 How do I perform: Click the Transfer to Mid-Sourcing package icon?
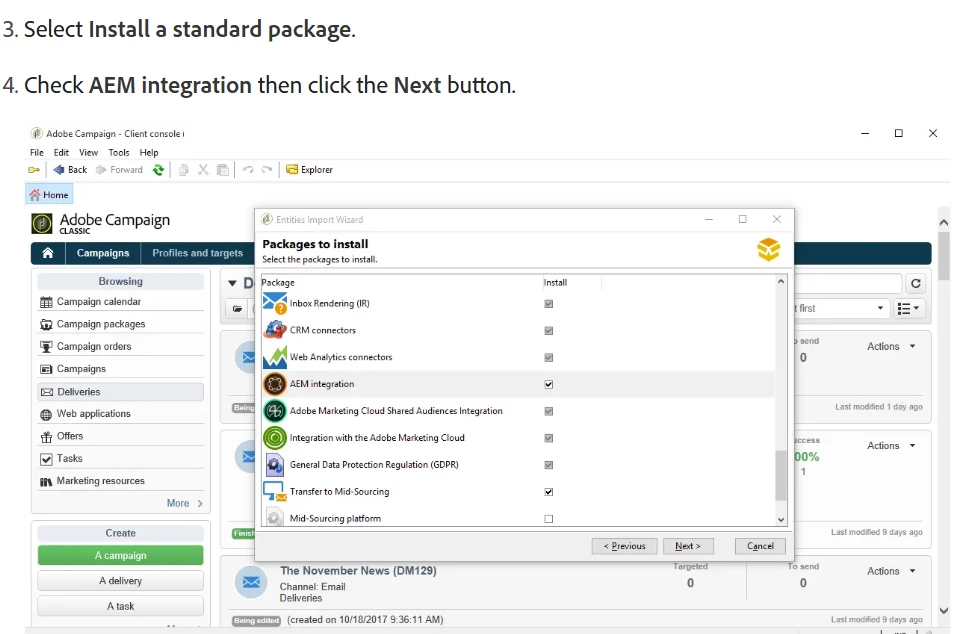tap(275, 492)
